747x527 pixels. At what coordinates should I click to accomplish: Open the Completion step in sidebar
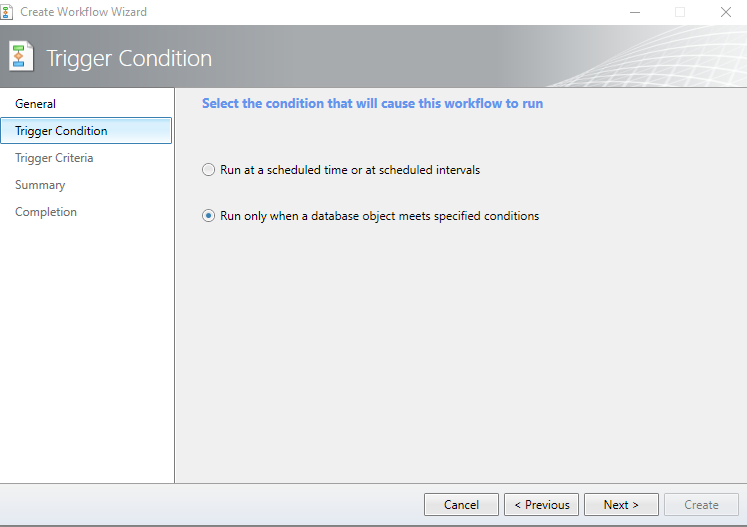(x=46, y=212)
